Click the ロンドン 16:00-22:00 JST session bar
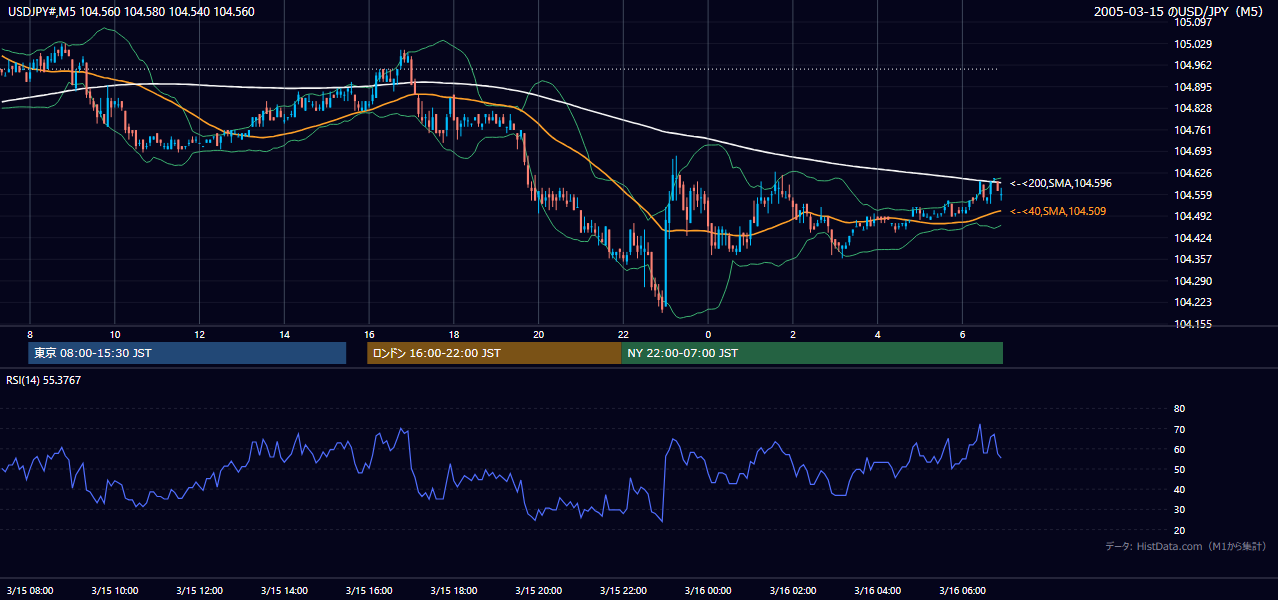This screenshot has width=1278, height=600. (x=494, y=353)
